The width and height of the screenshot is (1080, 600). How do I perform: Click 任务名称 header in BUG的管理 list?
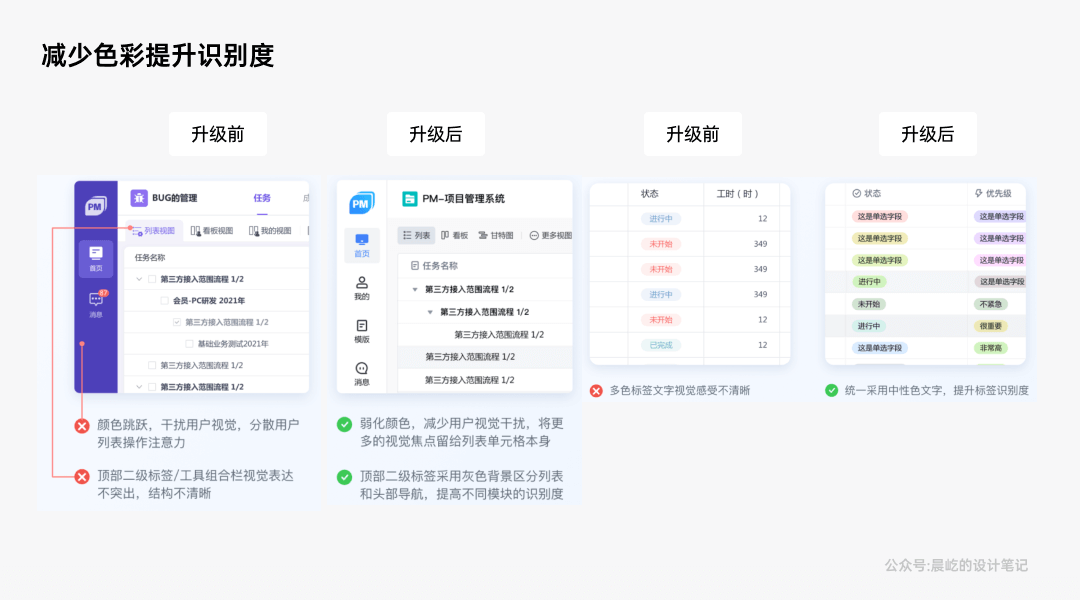click(x=150, y=258)
